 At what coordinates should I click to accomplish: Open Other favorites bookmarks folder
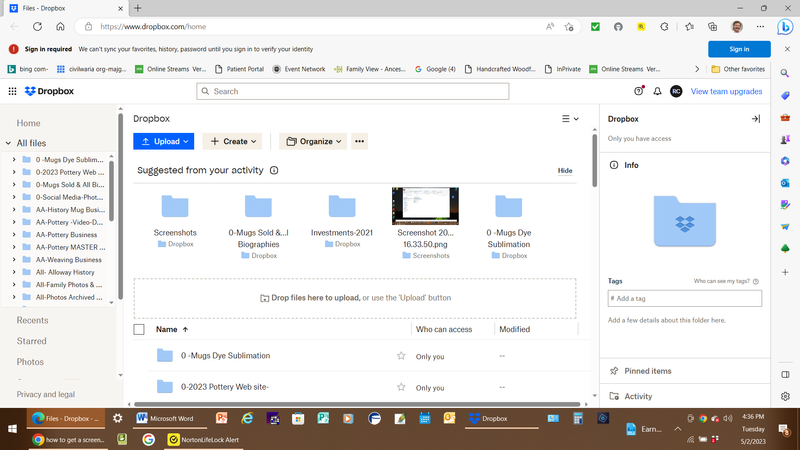tap(738, 69)
